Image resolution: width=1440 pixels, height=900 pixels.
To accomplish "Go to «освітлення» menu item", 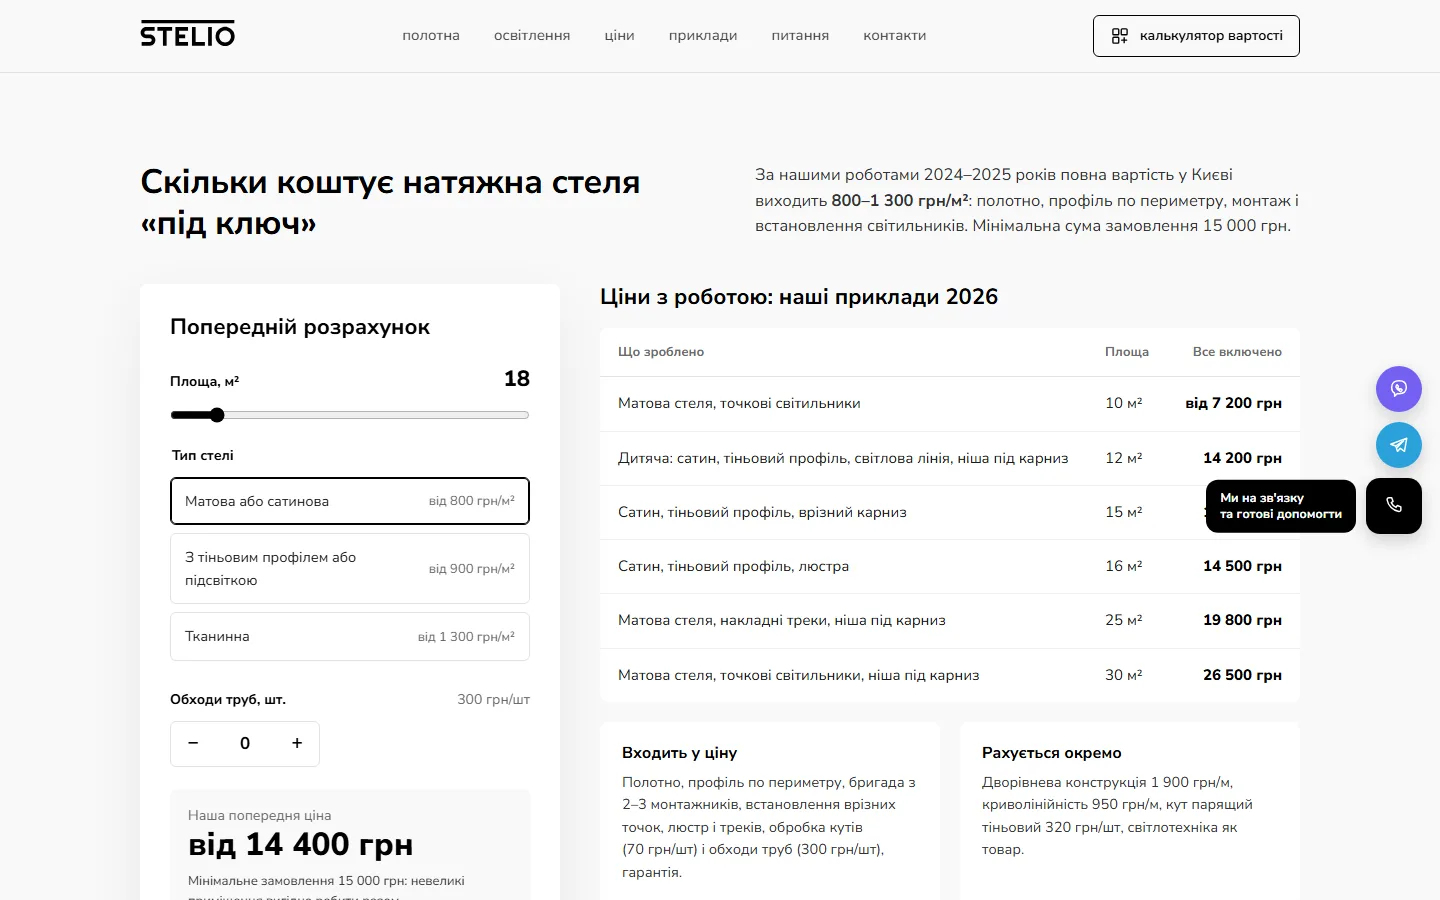I will [x=532, y=35].
